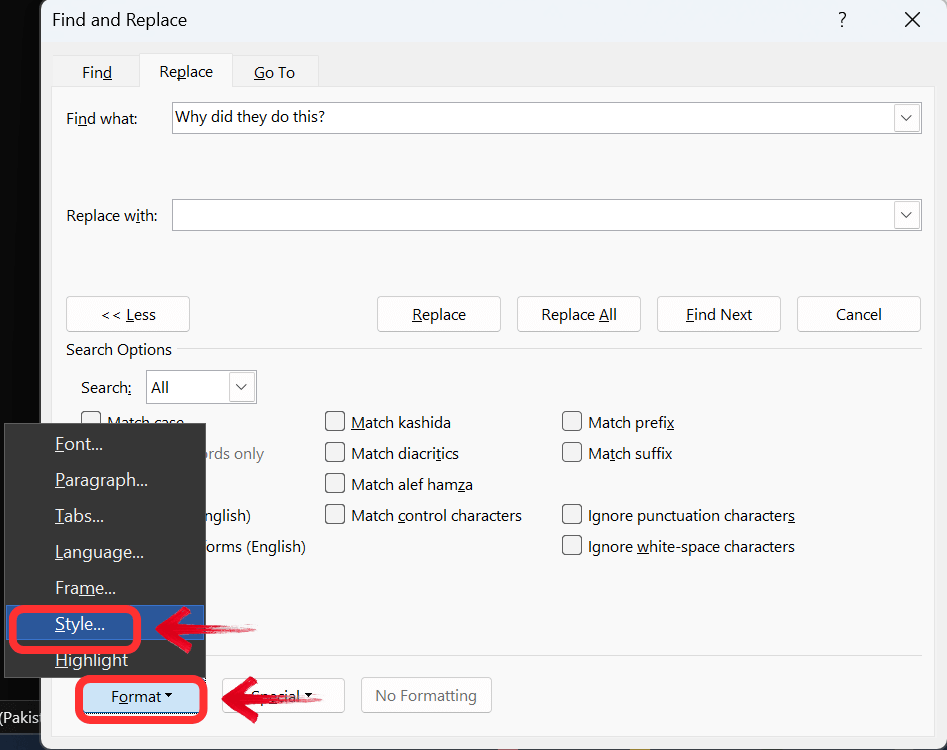The image size is (947, 750).
Task: Check Match suffix option
Action: [572, 453]
